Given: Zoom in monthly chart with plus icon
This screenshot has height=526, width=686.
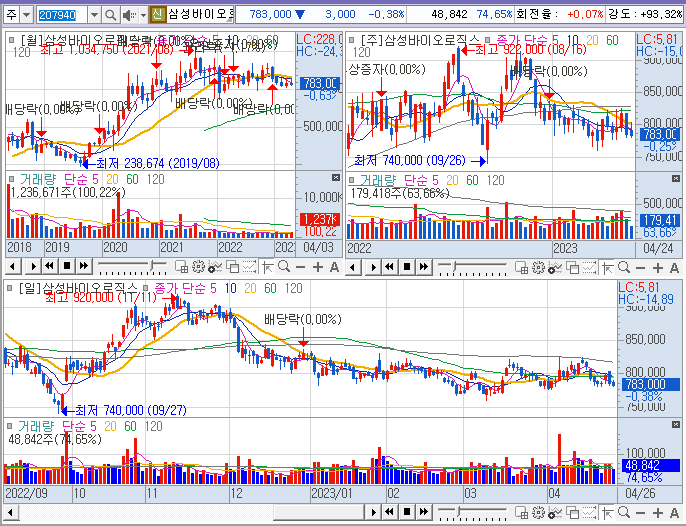Looking at the screenshot, I should point(318,267).
